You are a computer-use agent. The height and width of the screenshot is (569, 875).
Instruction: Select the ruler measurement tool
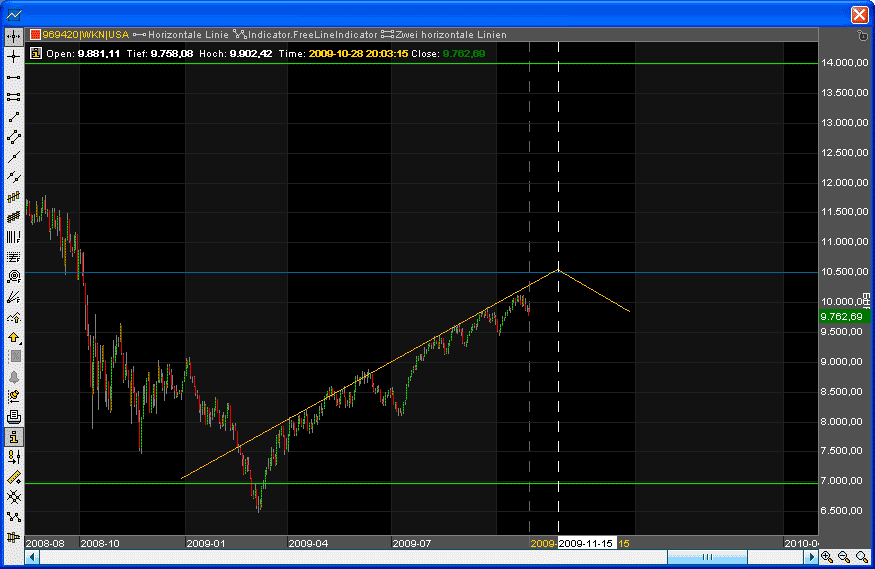pyautogui.click(x=14, y=477)
